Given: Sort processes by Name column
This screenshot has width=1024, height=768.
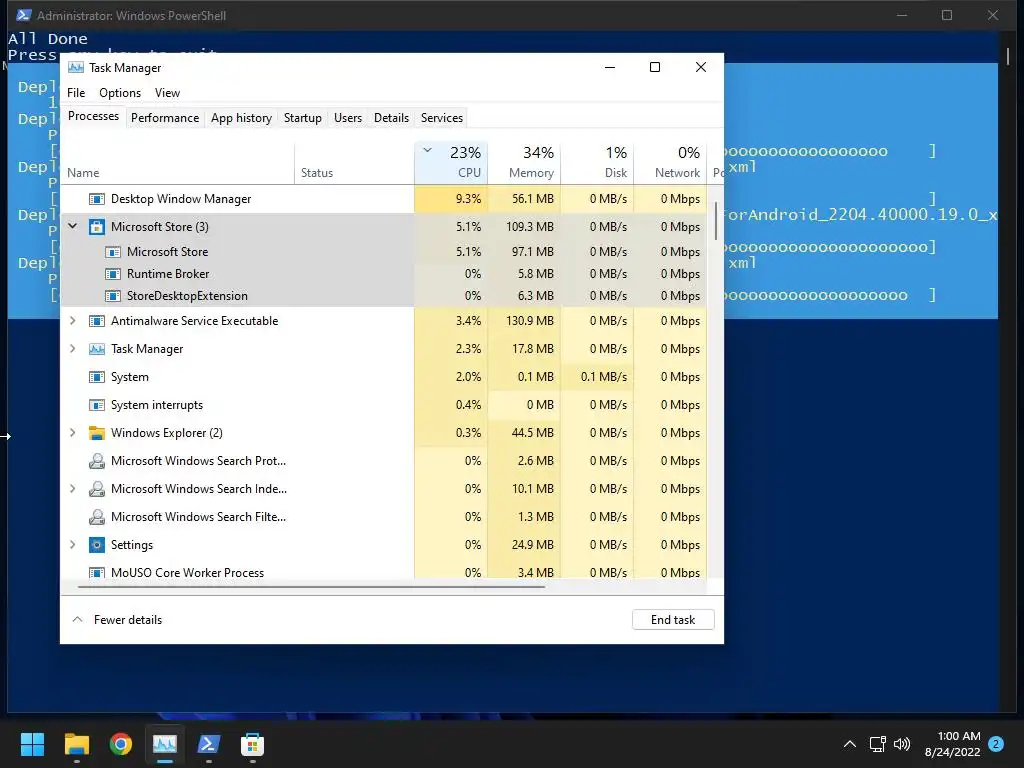Looking at the screenshot, I should [x=177, y=163].
